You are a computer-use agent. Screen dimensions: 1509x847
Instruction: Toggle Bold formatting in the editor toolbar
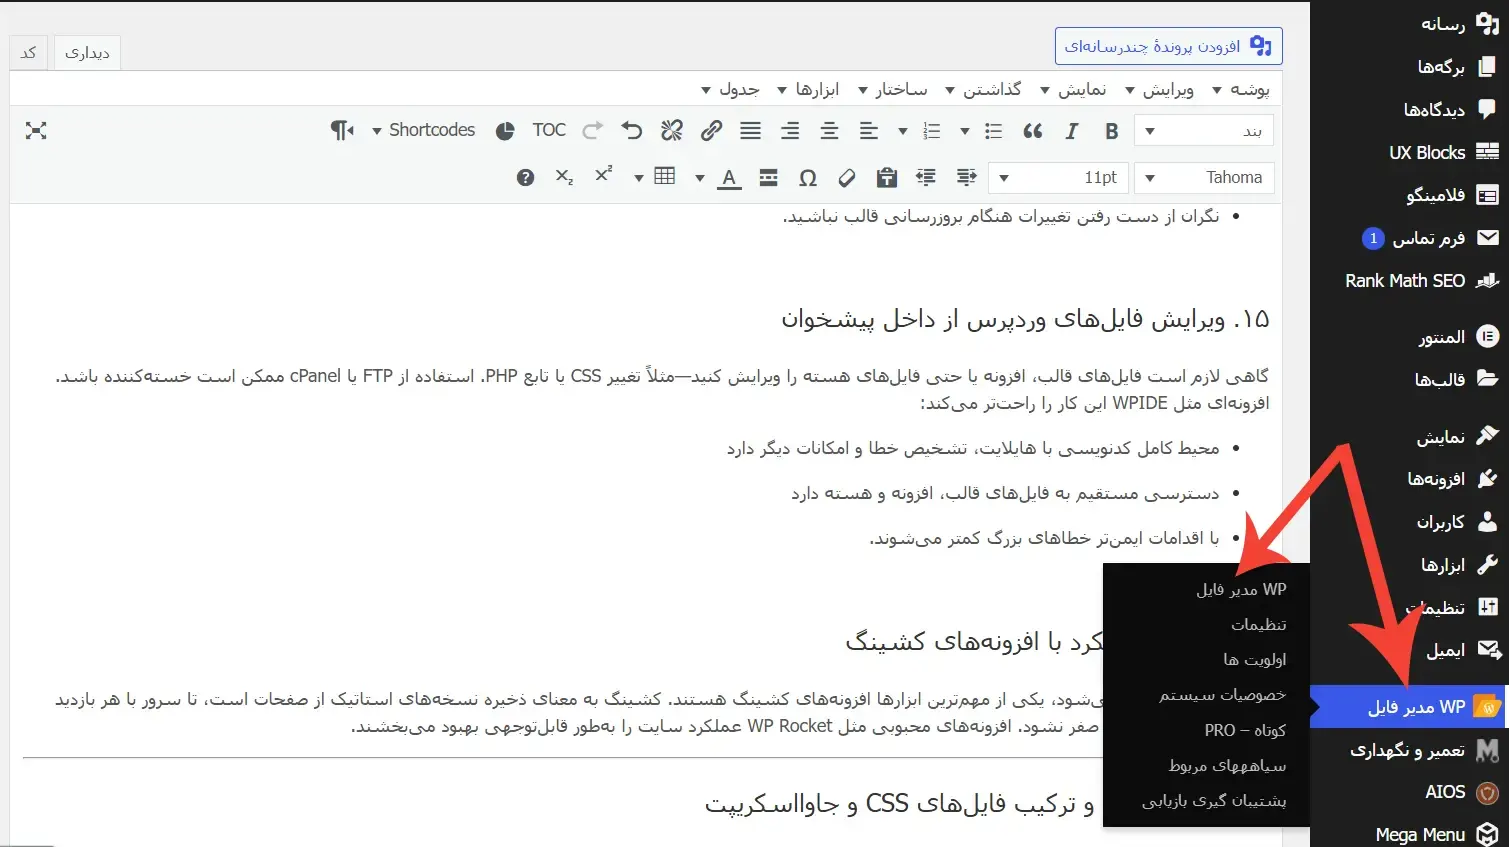1111,130
